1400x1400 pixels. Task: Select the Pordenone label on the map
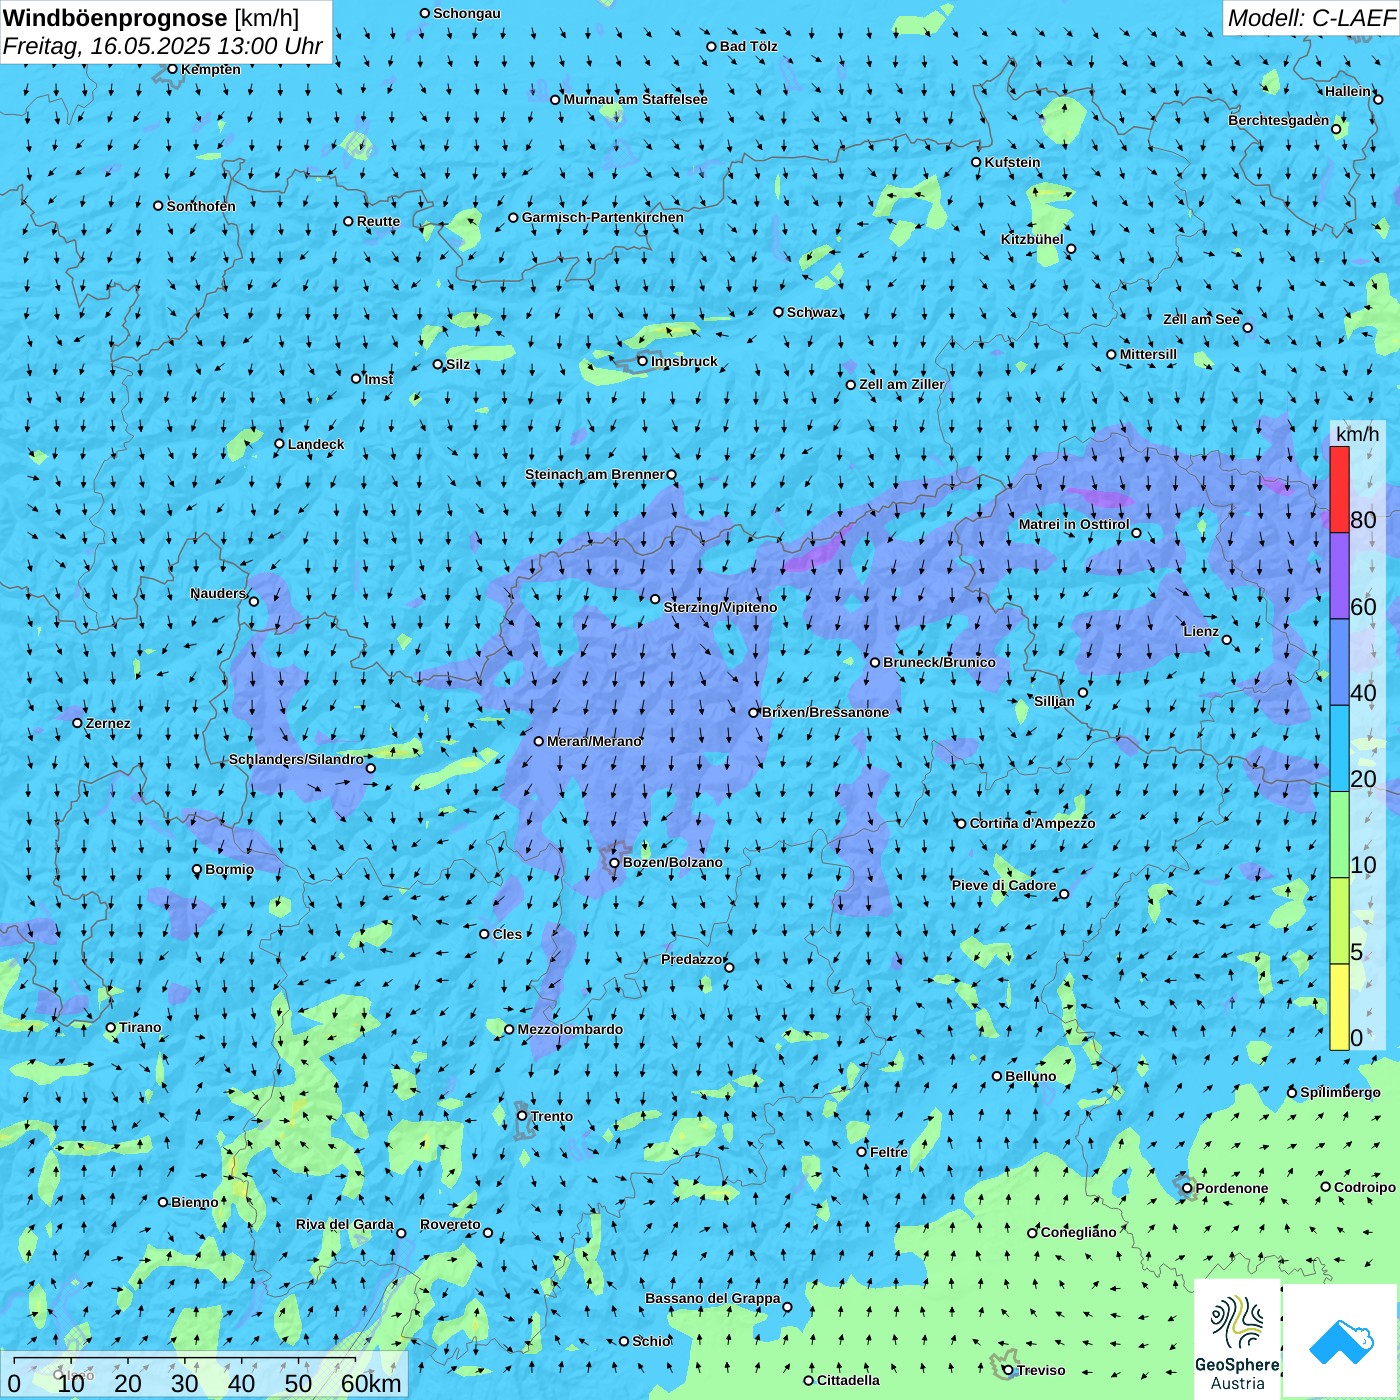1232,1188
